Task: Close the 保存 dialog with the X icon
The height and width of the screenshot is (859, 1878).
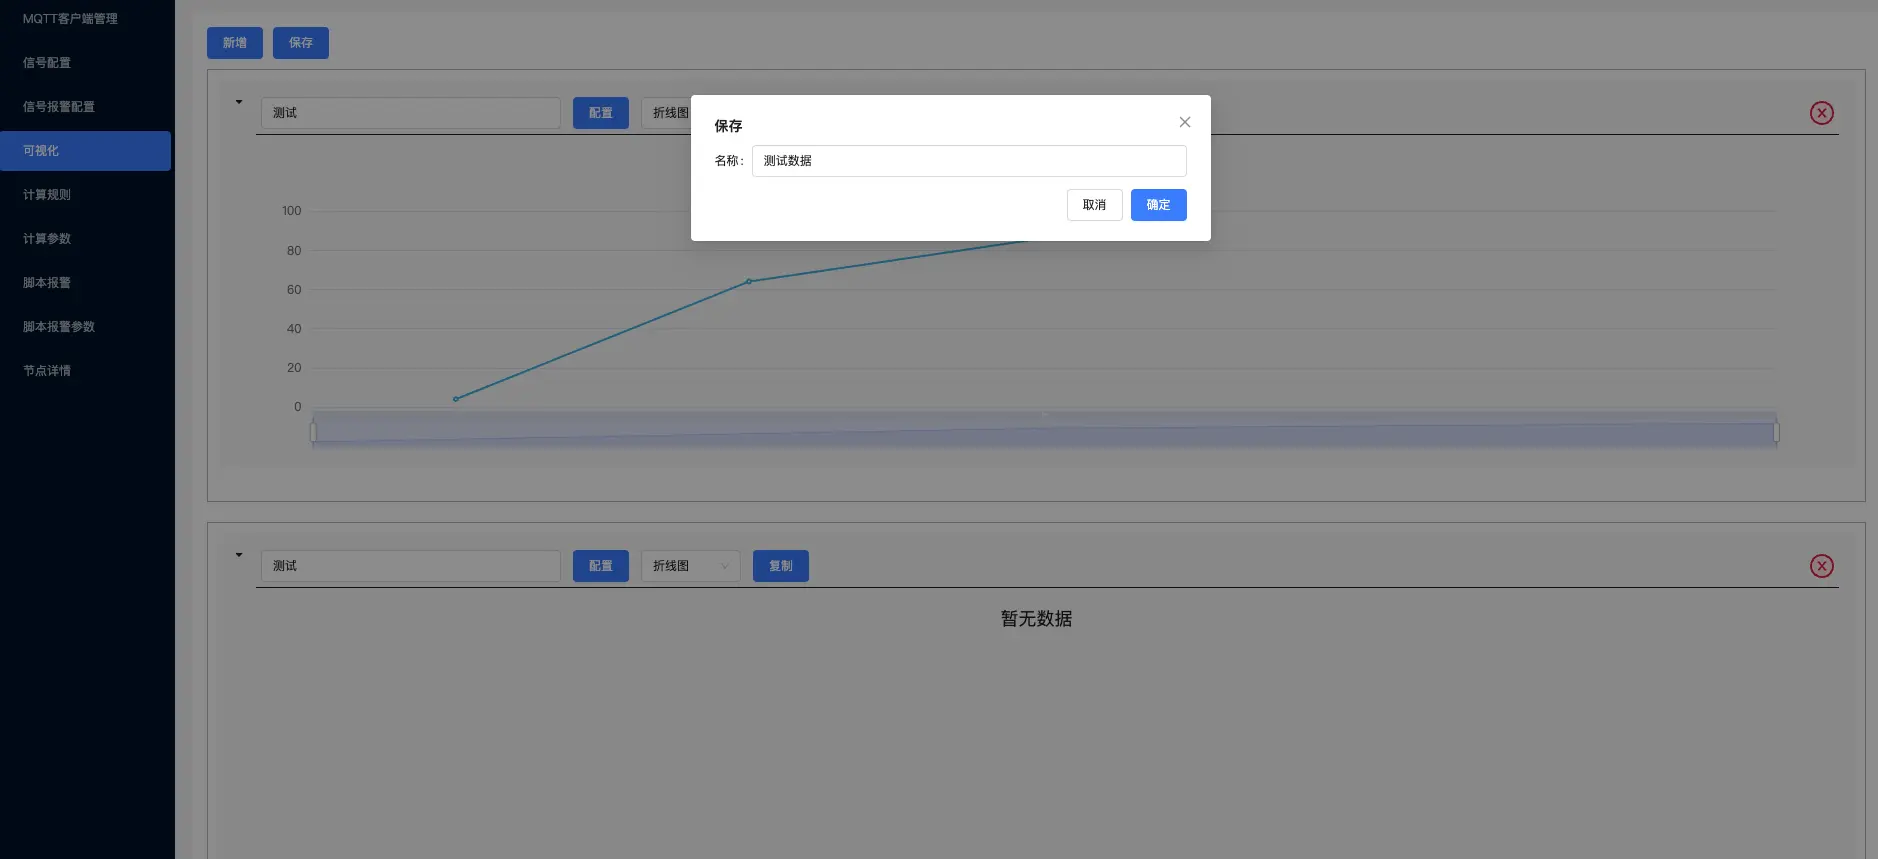Action: [x=1184, y=122]
